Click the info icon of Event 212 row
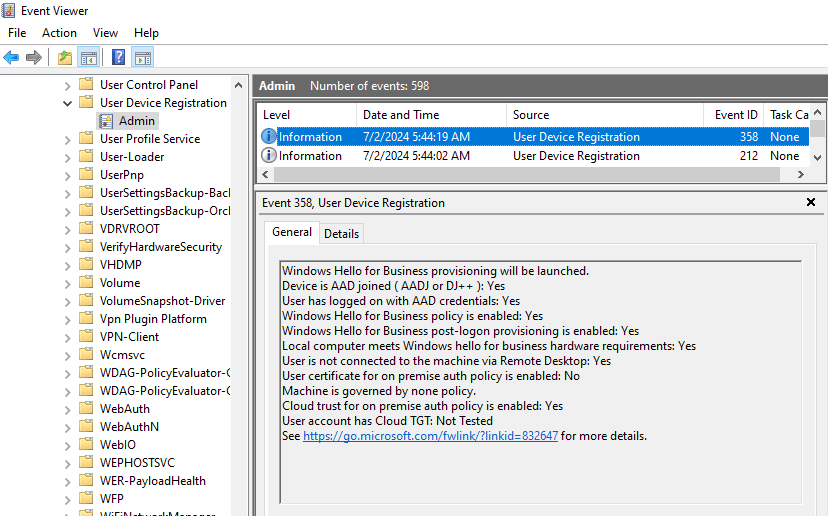 pos(268,156)
